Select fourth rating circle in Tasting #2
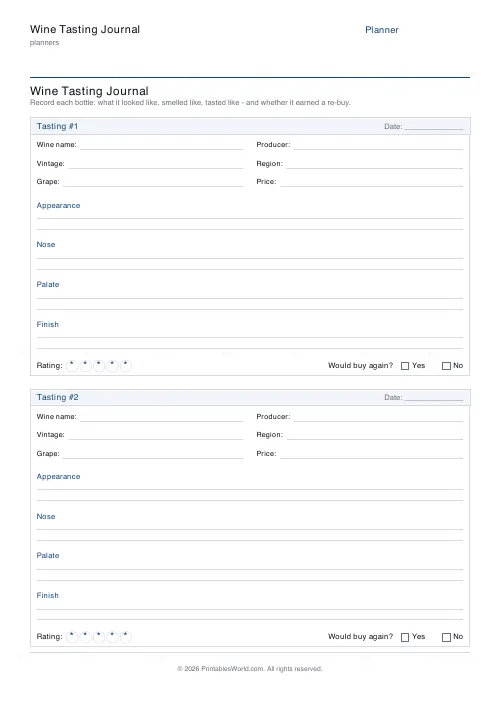500x708 pixels. 112,637
